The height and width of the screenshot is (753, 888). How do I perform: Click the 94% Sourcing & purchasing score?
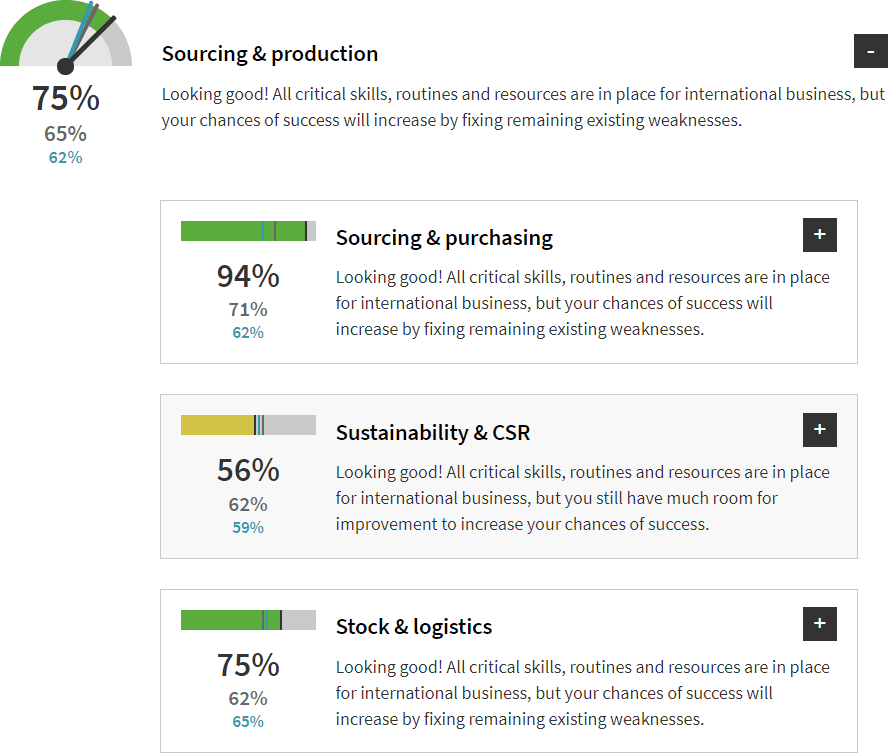coord(248,276)
